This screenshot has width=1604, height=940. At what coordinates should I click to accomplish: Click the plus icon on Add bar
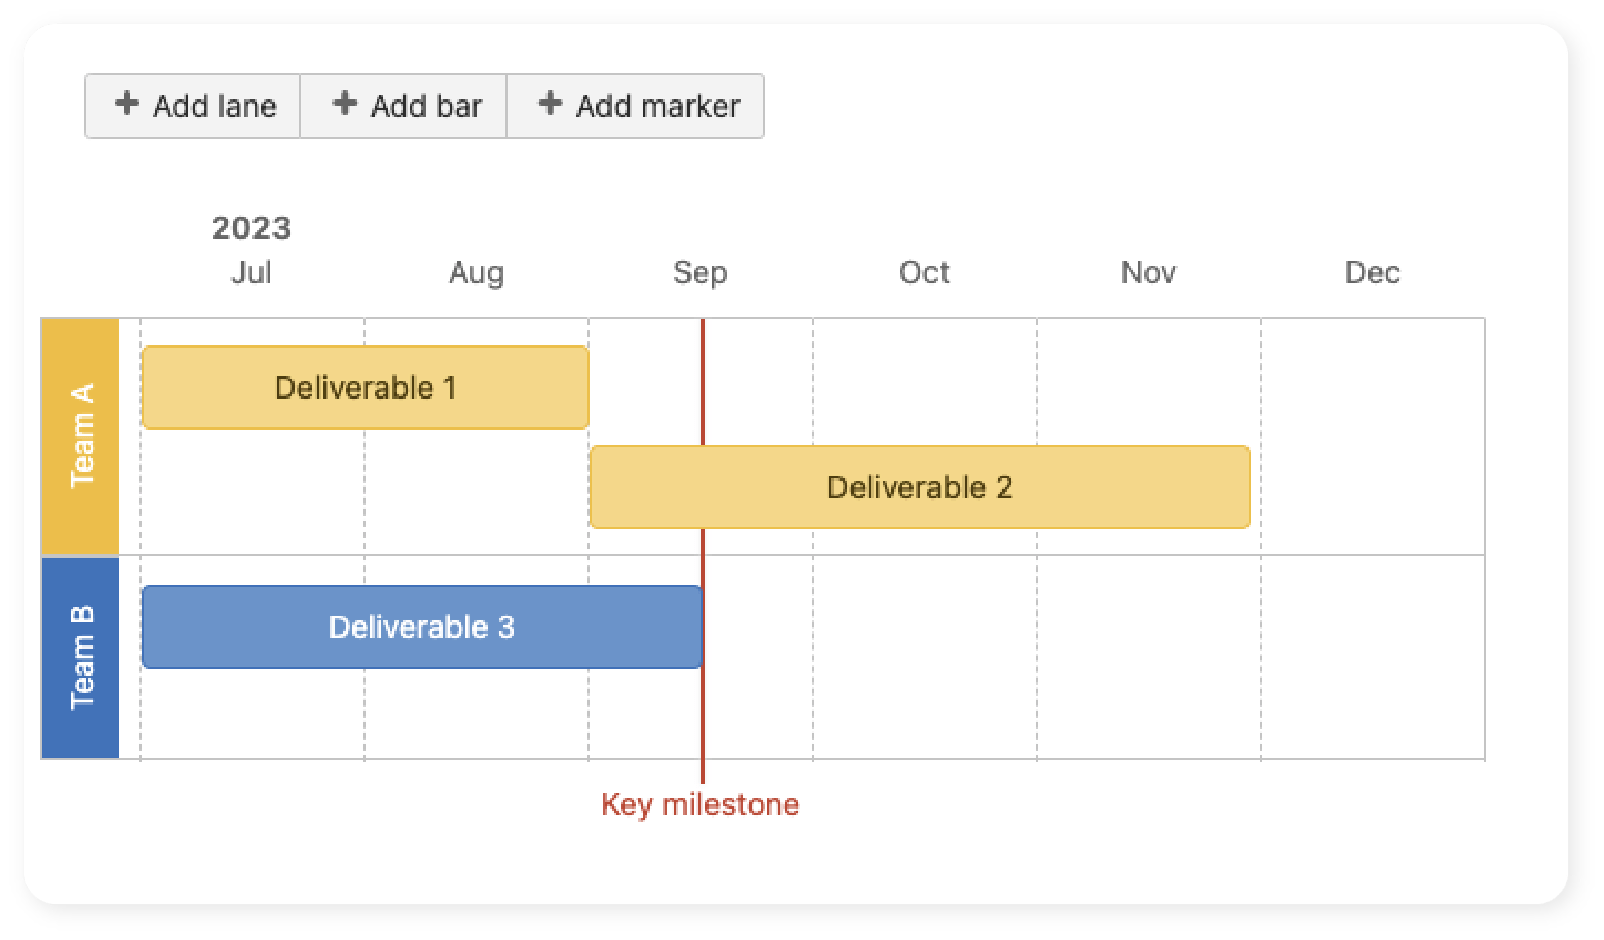coord(345,104)
